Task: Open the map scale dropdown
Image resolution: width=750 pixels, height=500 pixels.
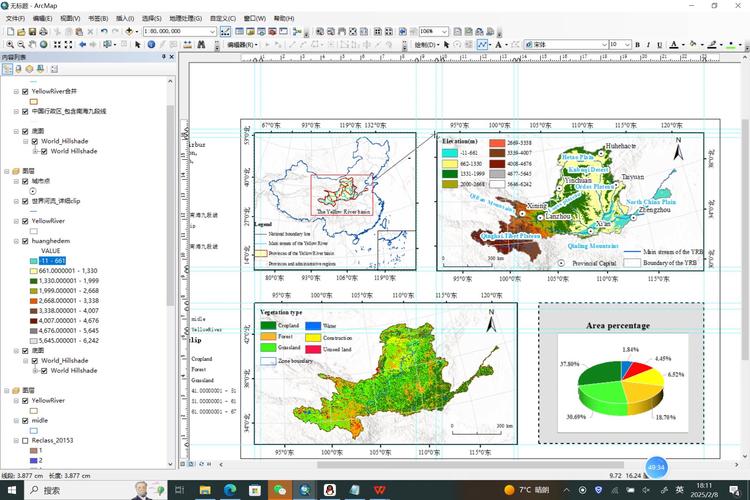Action: [212, 32]
